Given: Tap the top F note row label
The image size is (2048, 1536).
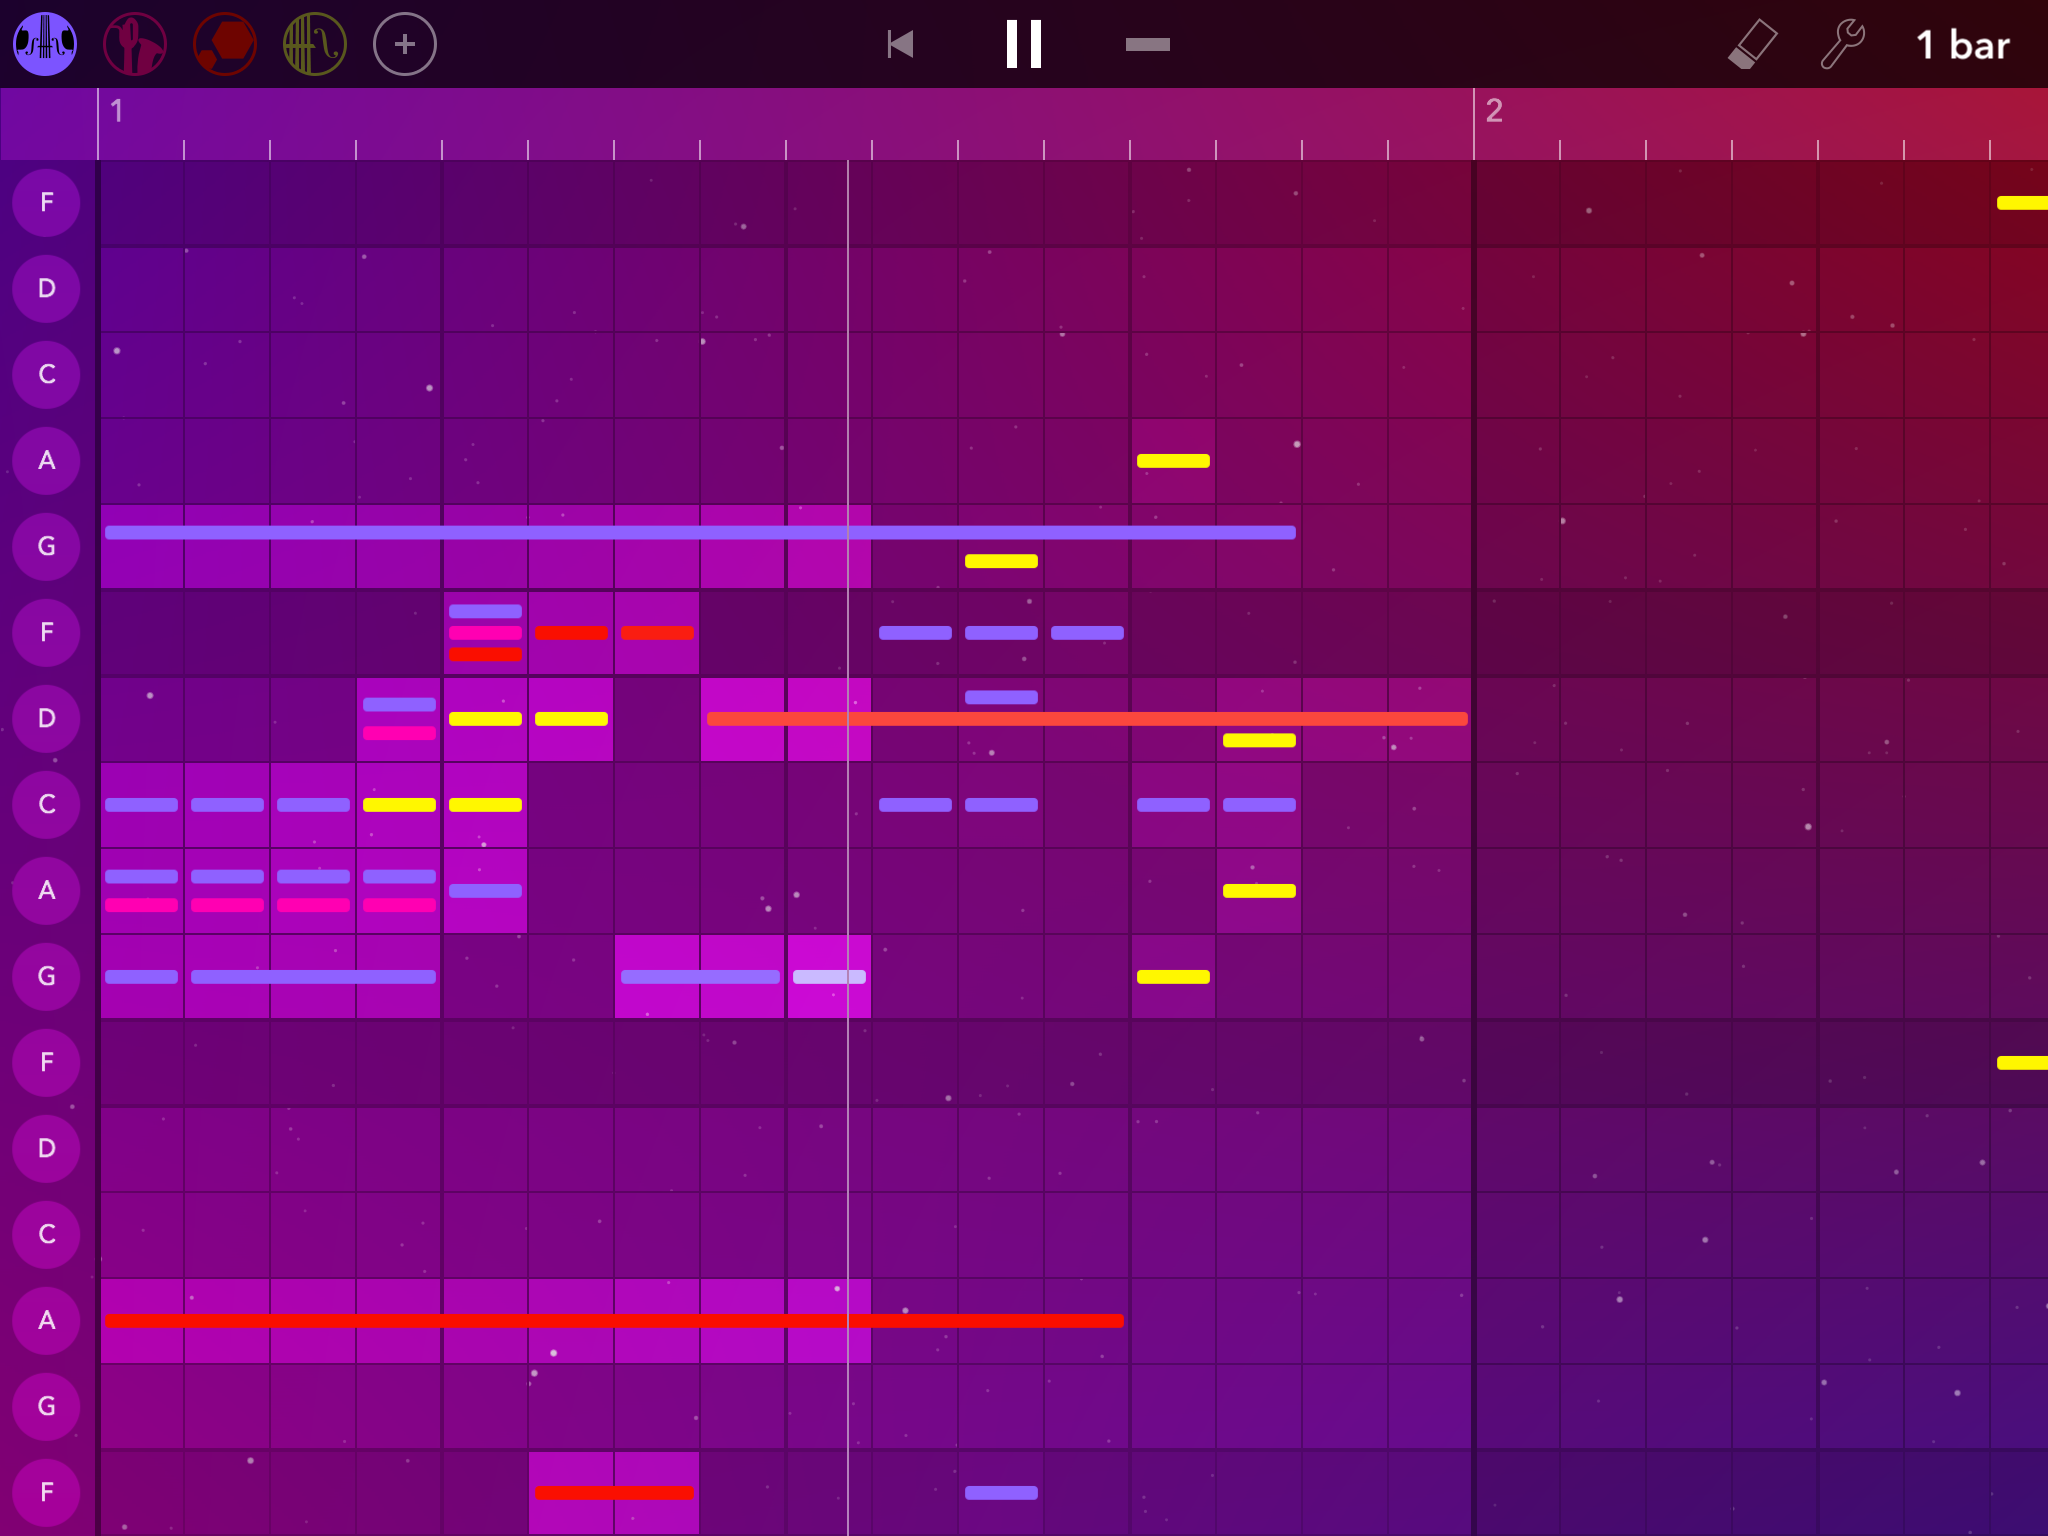Looking at the screenshot, I should 46,203.
